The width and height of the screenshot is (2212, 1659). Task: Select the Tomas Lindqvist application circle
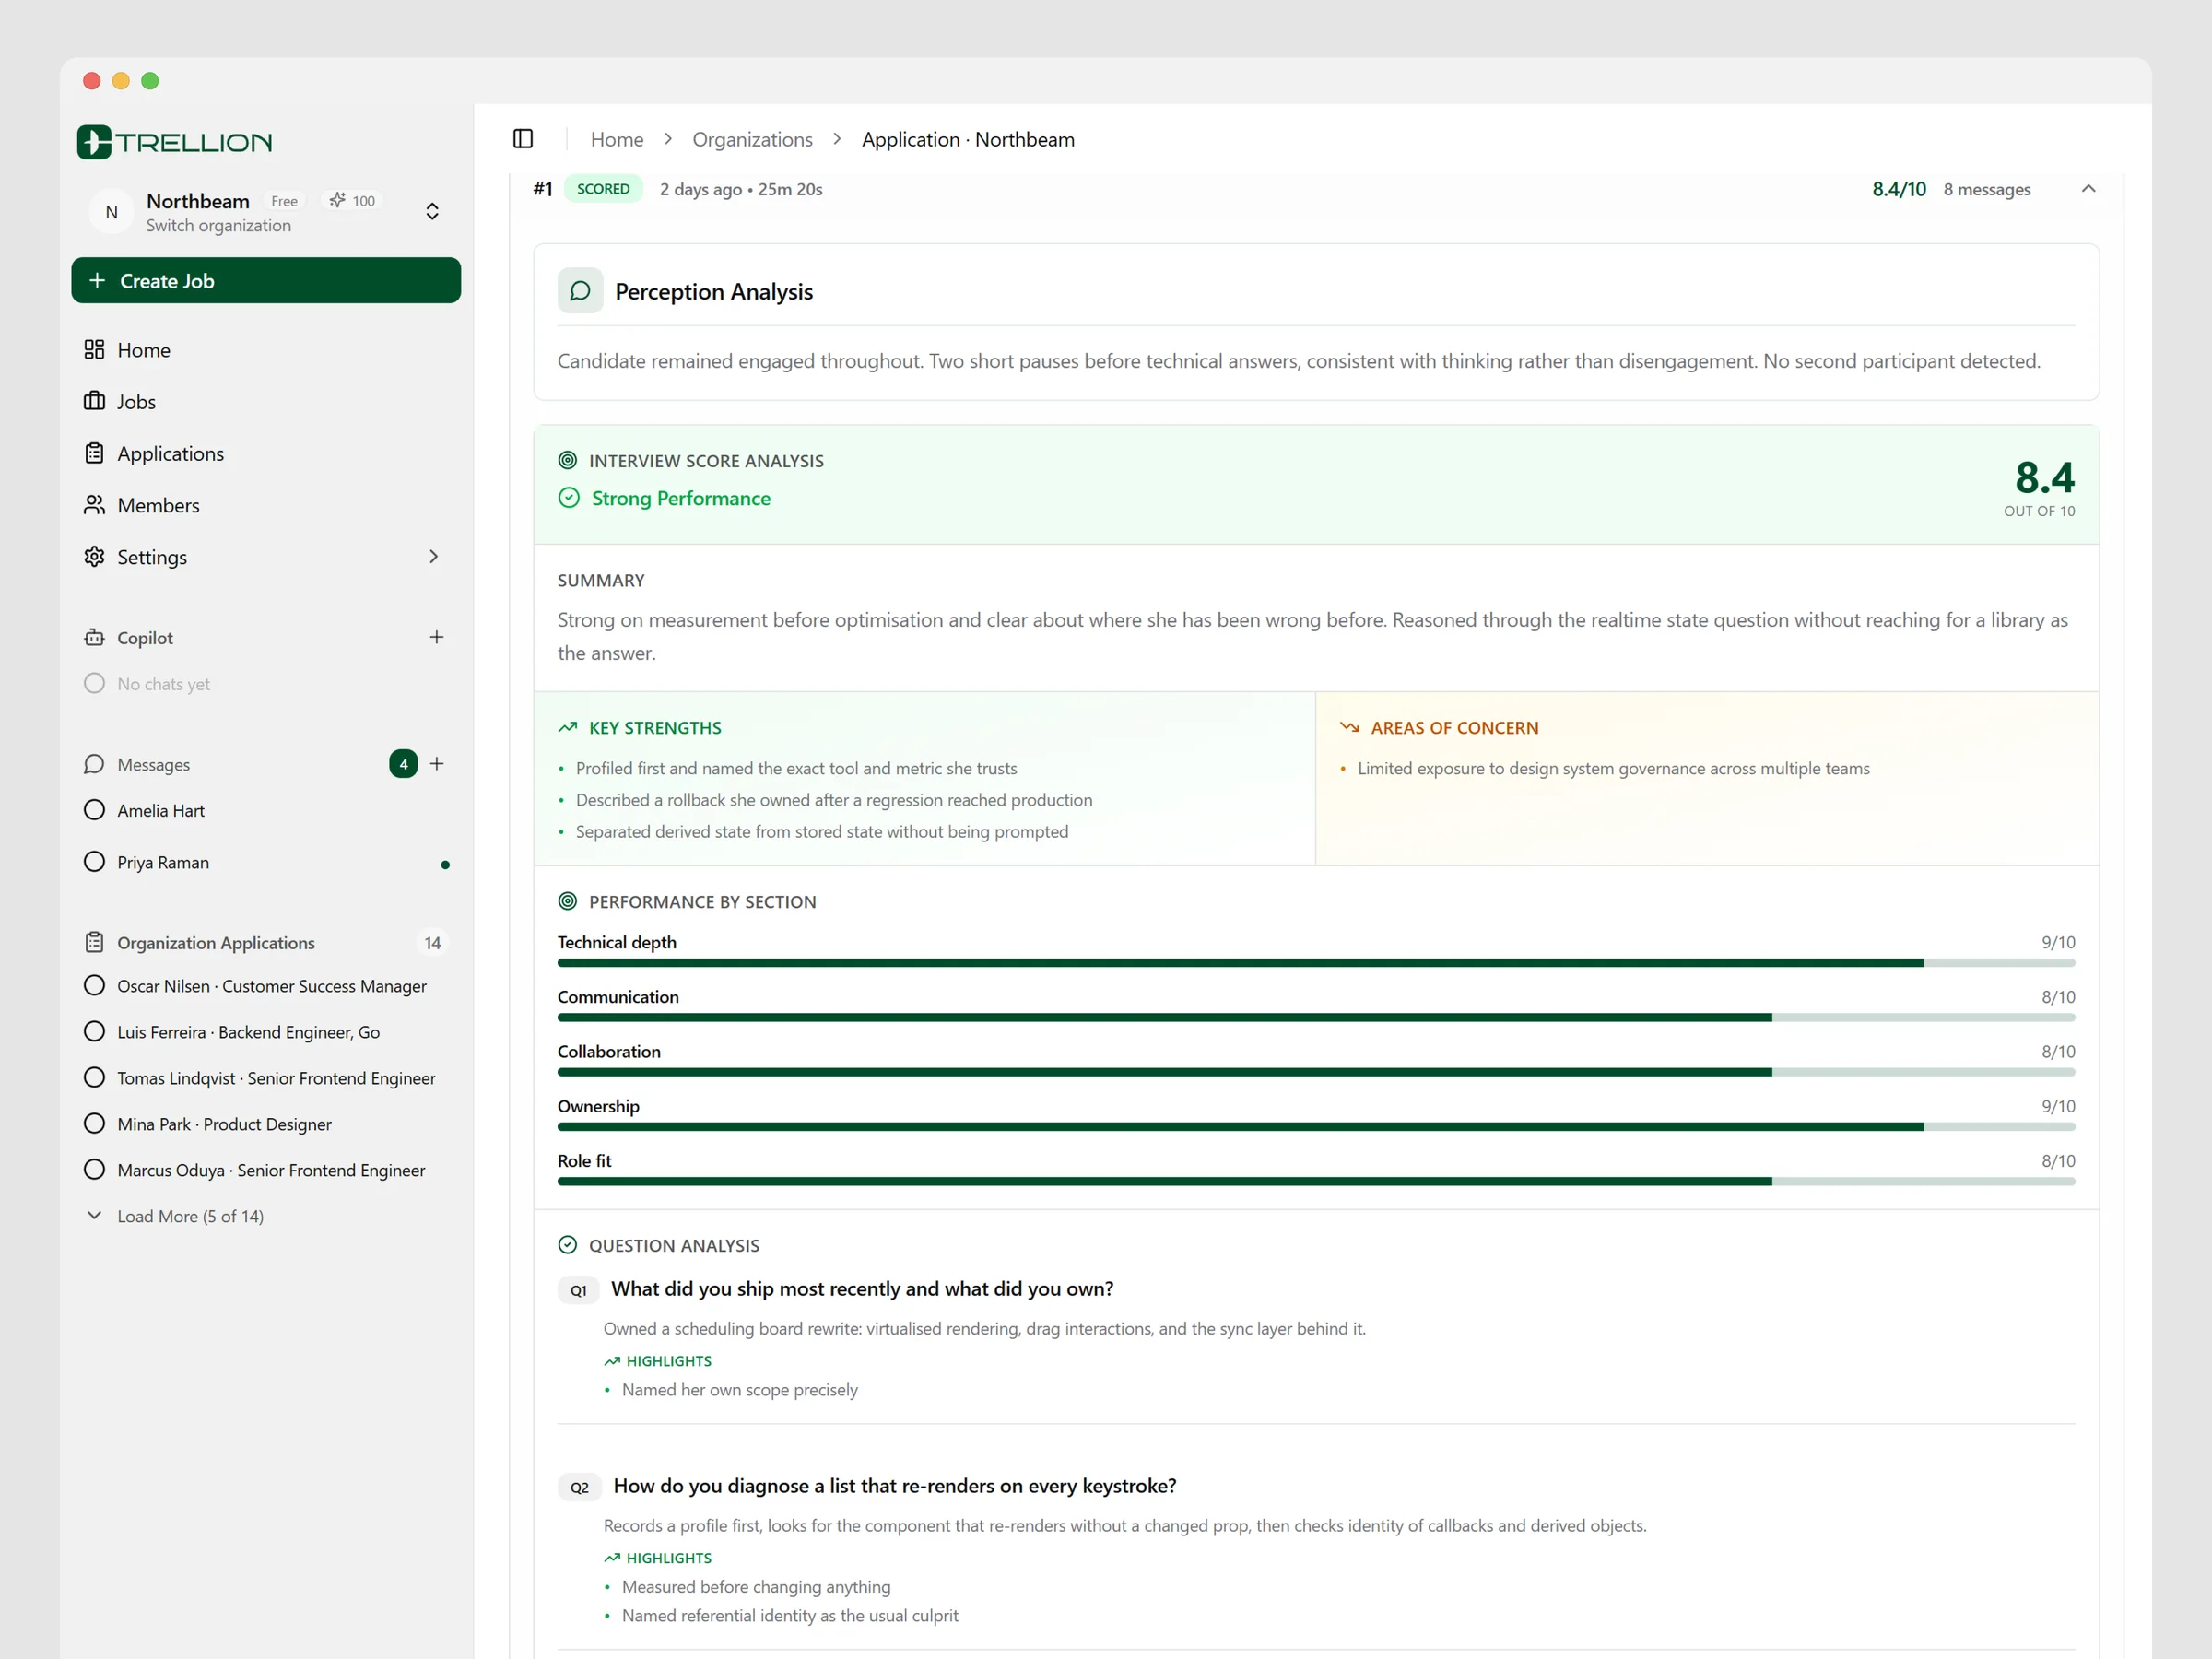pyautogui.click(x=94, y=1078)
